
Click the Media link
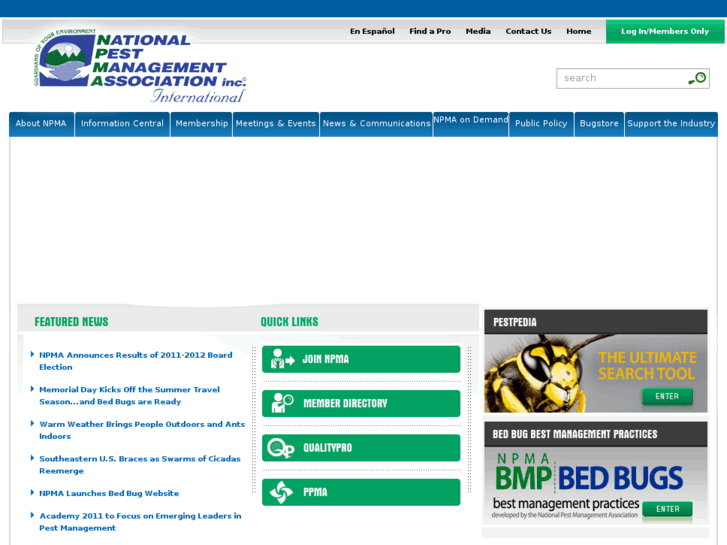[x=478, y=32]
